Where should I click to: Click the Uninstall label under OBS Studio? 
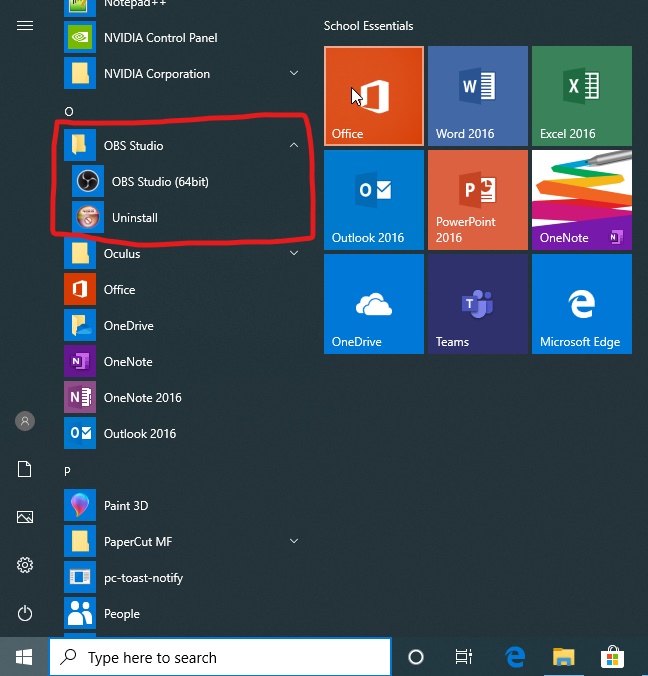coord(135,217)
